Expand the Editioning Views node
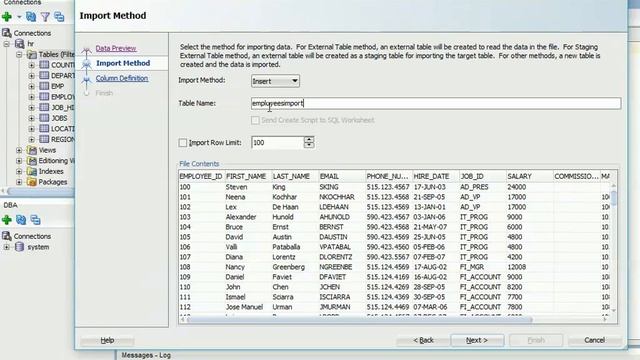640x360 pixels. click(19, 161)
